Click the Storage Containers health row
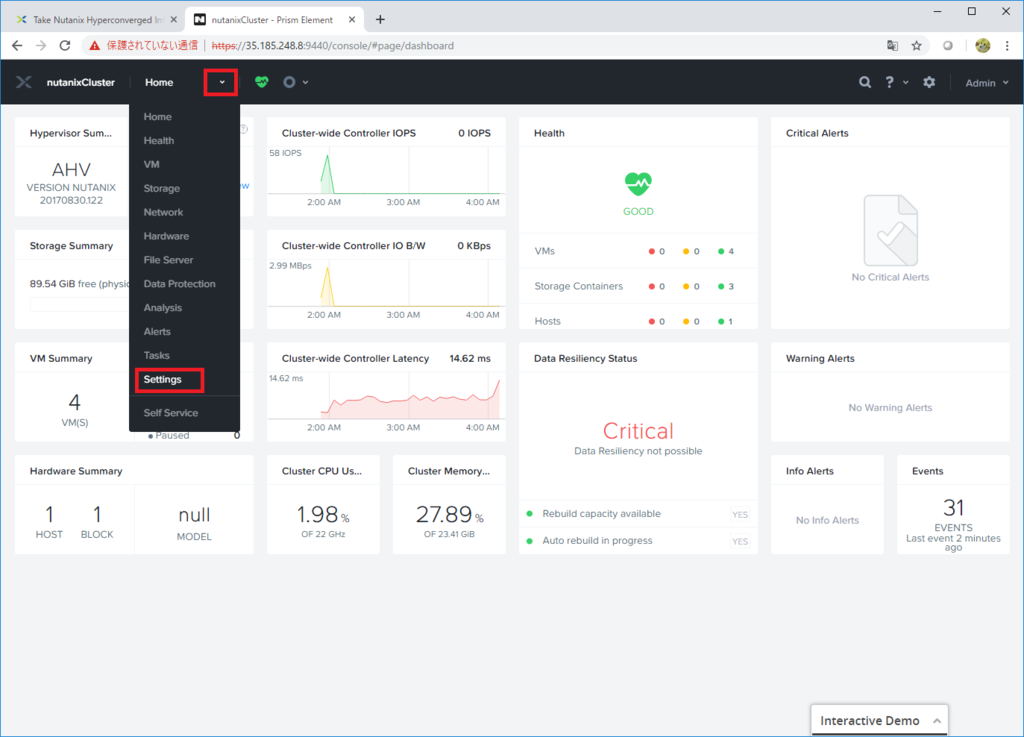1024x737 pixels. coord(638,286)
